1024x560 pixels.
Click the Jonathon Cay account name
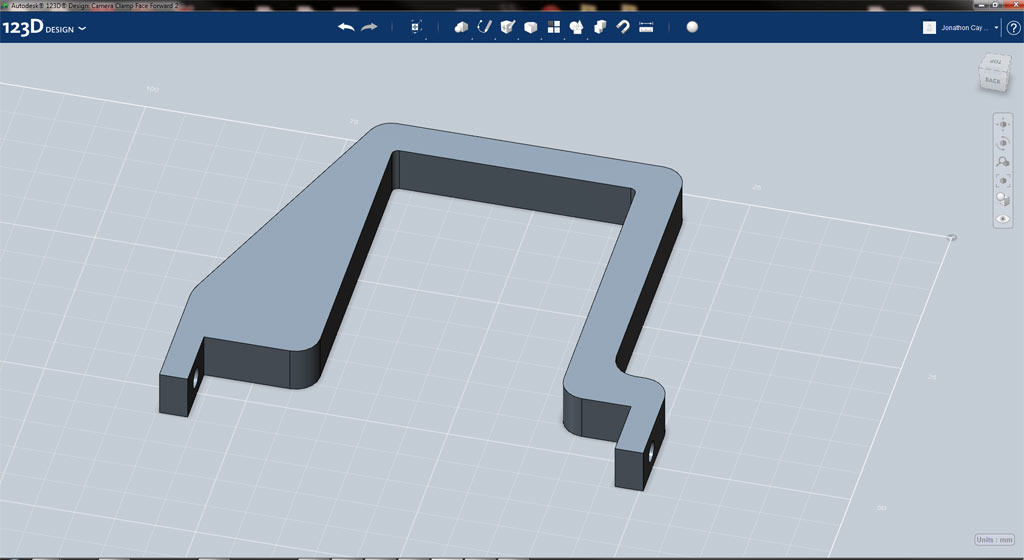(963, 28)
